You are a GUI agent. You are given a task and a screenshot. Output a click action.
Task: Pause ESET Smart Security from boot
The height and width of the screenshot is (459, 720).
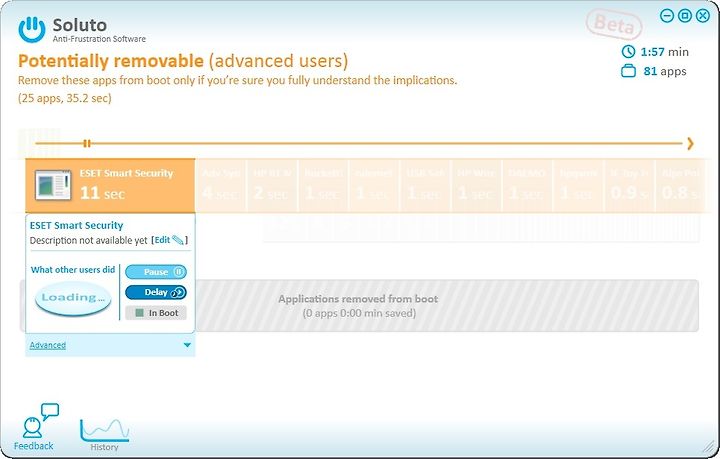tap(156, 272)
